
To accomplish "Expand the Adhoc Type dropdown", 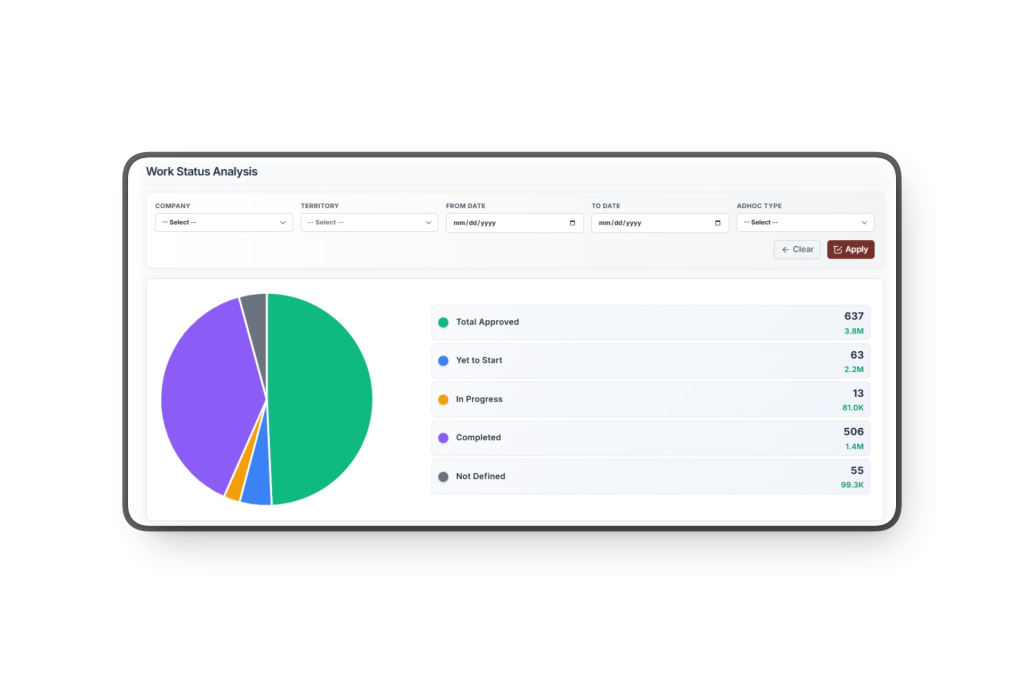I will click(x=805, y=223).
